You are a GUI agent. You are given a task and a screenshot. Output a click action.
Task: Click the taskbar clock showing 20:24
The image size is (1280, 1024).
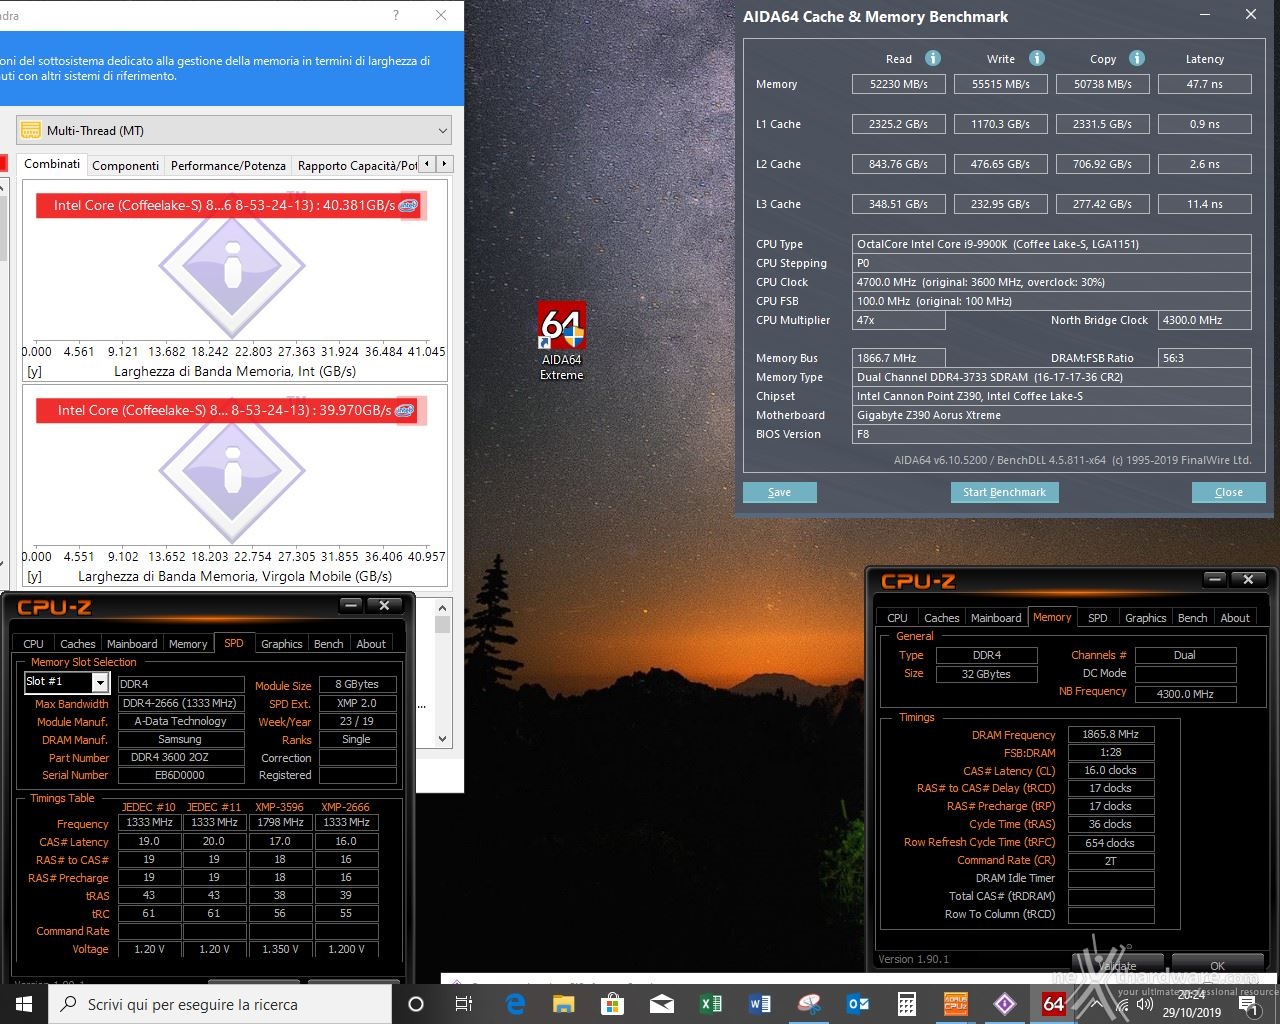tap(1192, 1004)
